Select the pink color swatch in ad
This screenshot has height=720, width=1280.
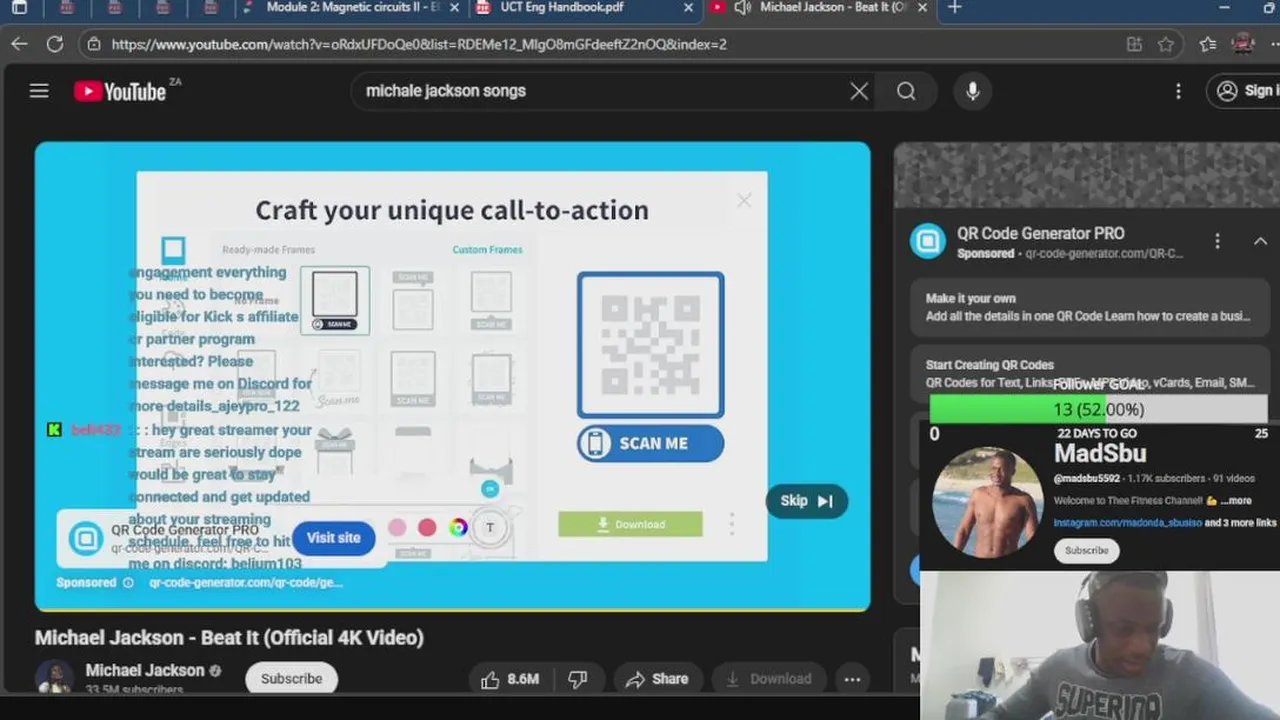pyautogui.click(x=397, y=527)
